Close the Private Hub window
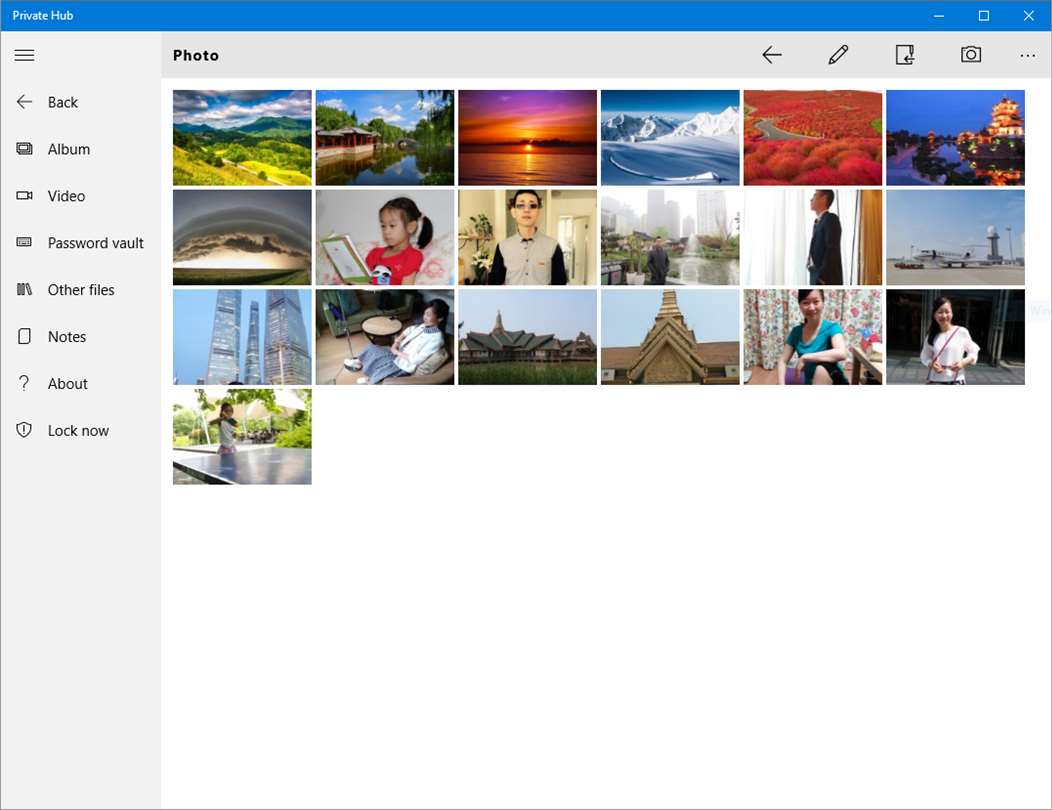Viewport: 1052px width, 810px height. [x=1029, y=15]
